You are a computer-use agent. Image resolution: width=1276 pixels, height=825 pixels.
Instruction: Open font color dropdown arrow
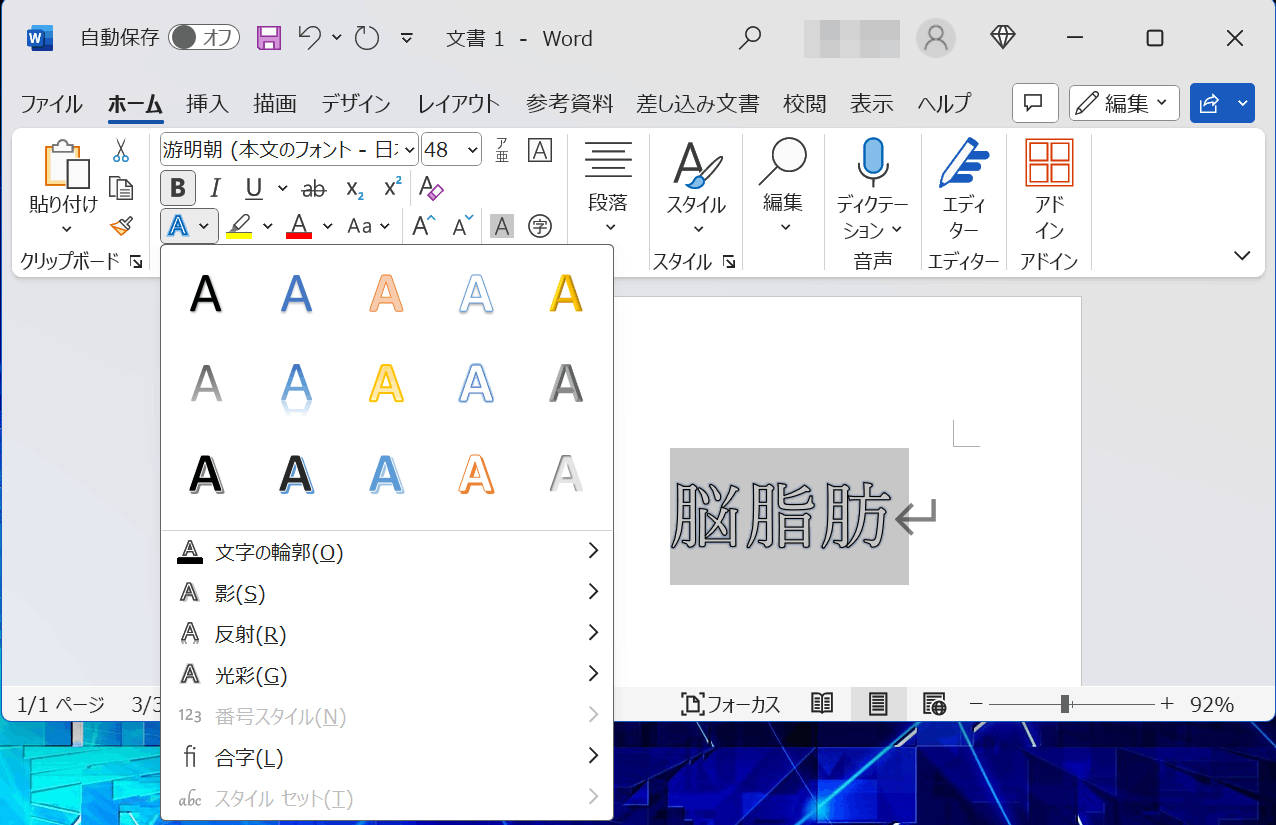[326, 226]
